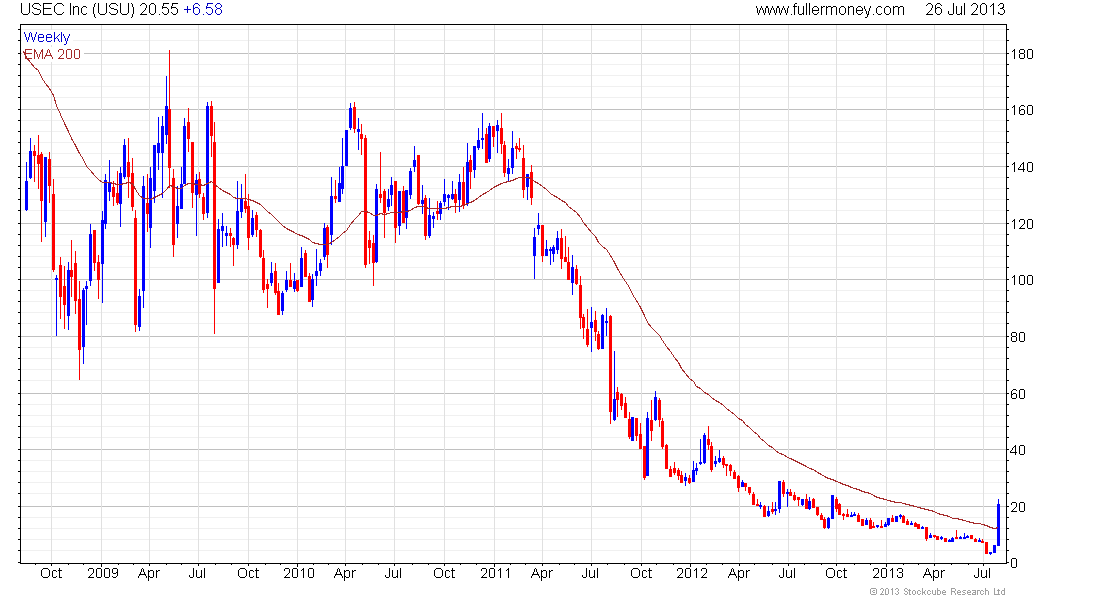Click the 20 y-axis label

1018,507
